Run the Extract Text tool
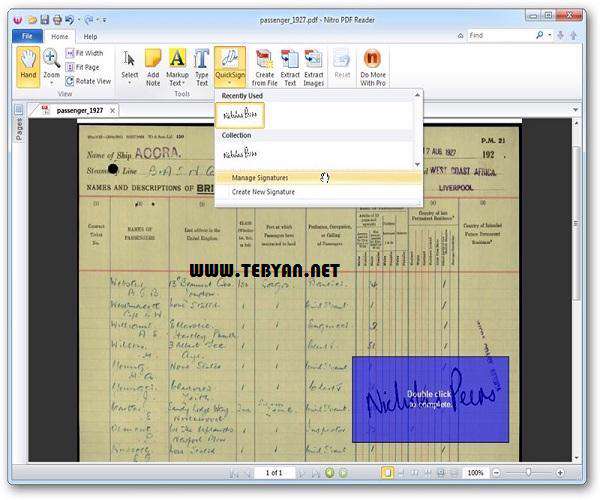The image size is (600, 500). pos(290,67)
